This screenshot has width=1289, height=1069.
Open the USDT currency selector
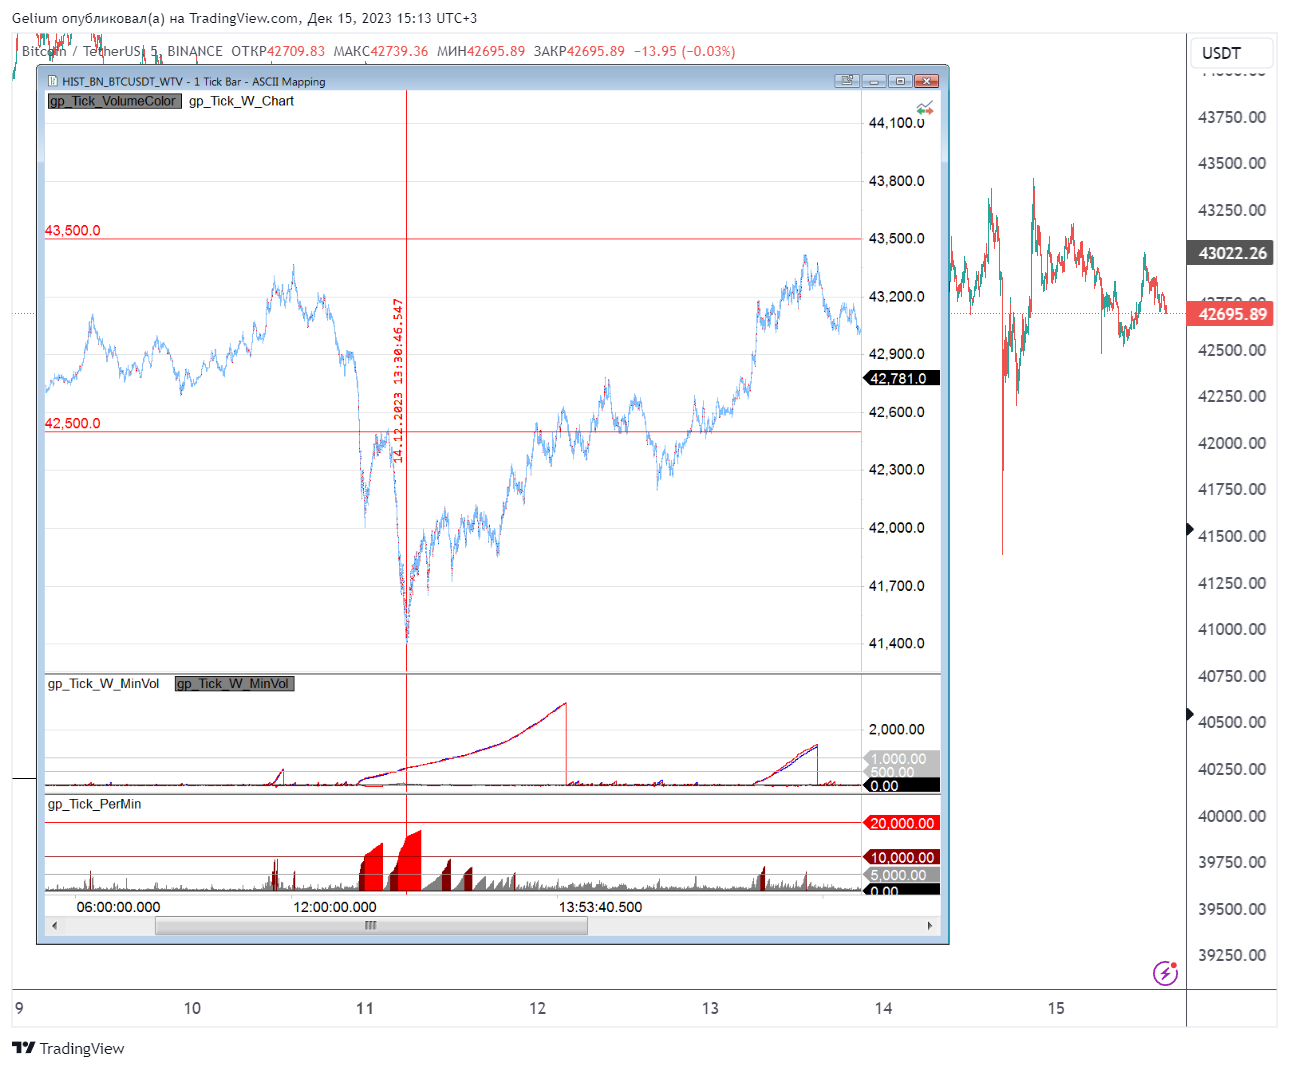tap(1232, 53)
